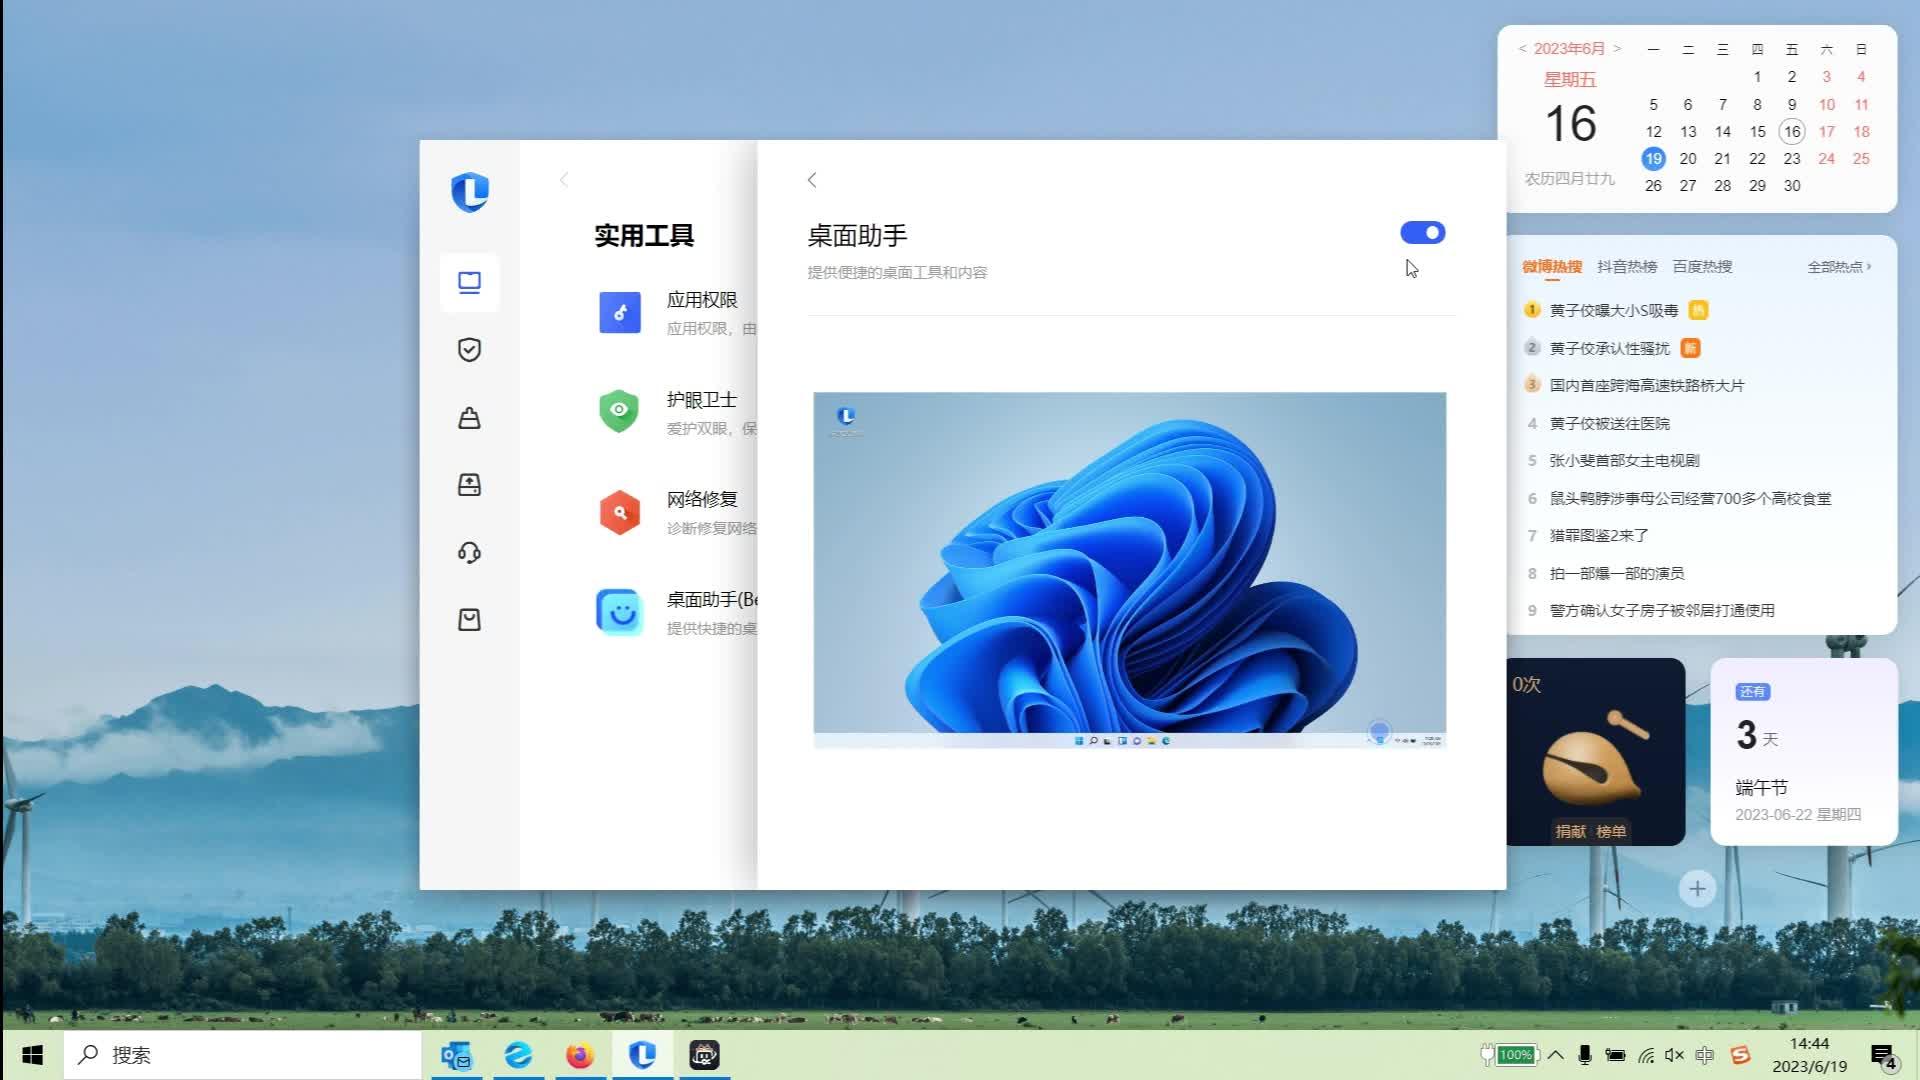The image size is (1920, 1080).
Task: Open hot topic 黄子佼承认性骚扰
Action: click(1610, 348)
